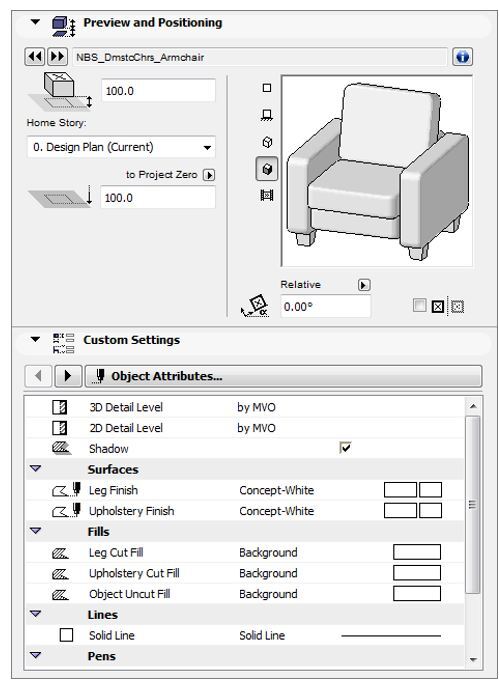Image resolution: width=499 pixels, height=685 pixels.
Task: Select the 3D wireframe preview icon
Action: point(267,142)
